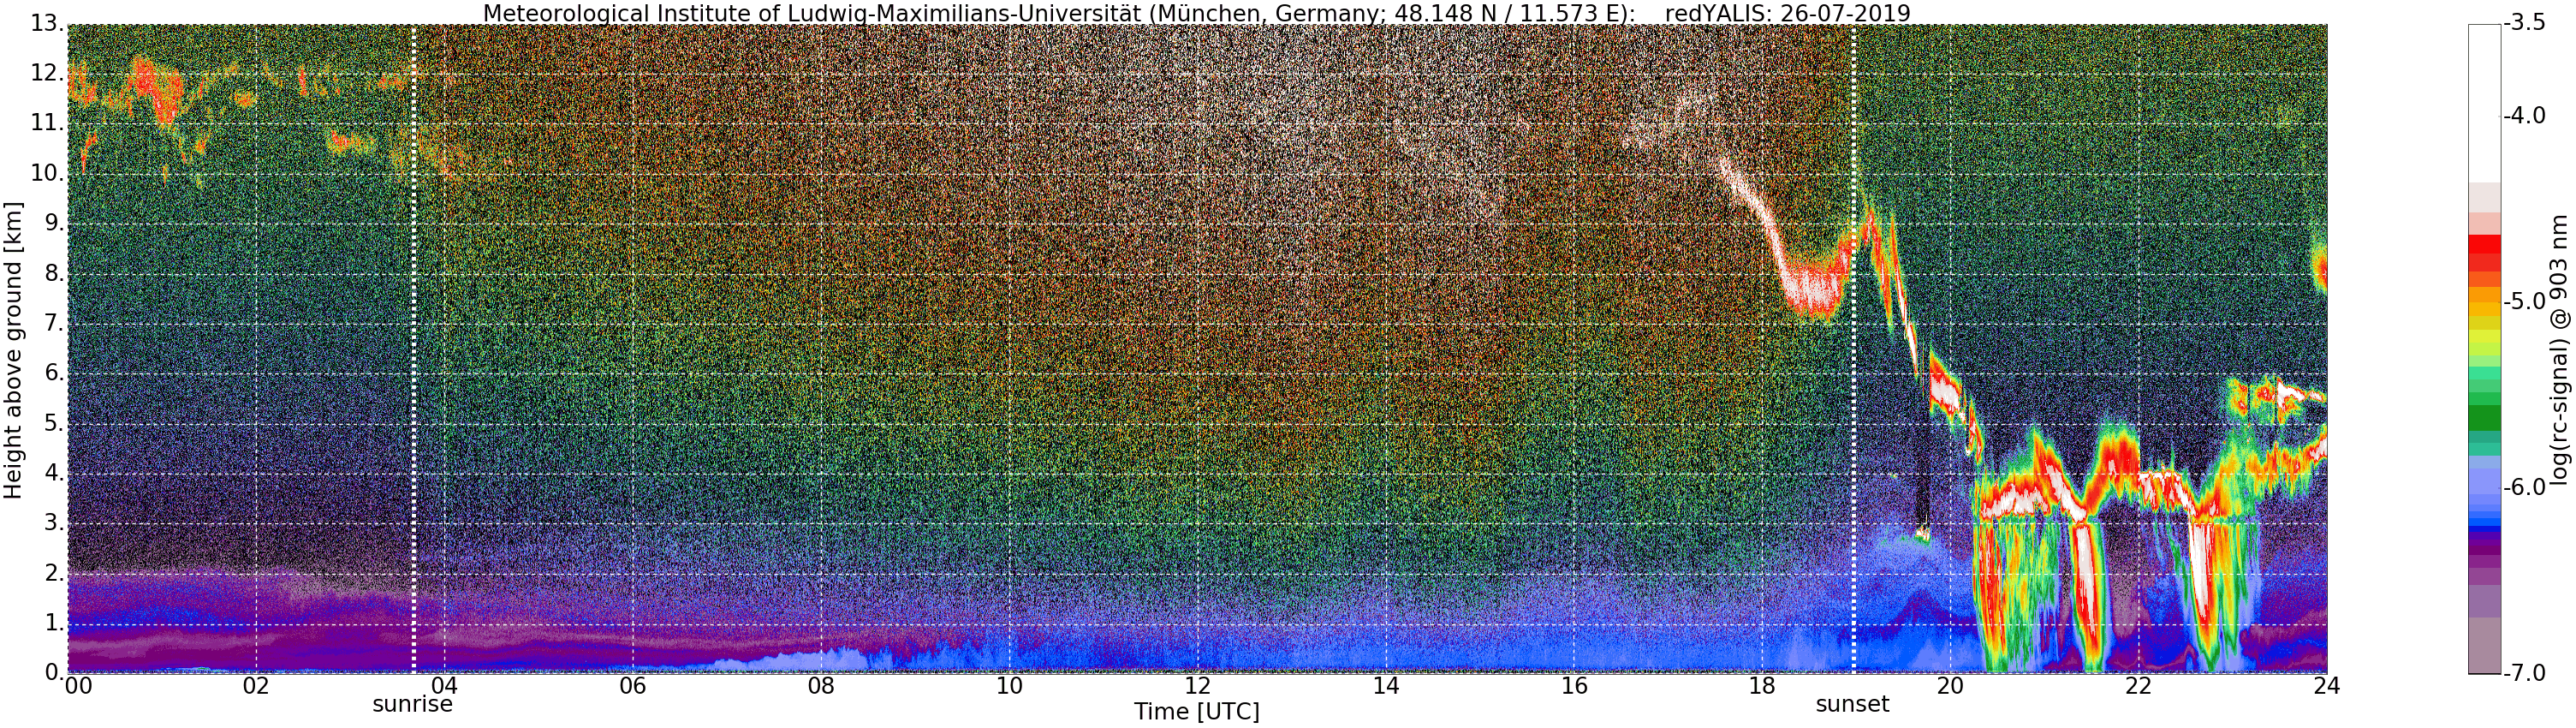Click the '-6.0' colorbar tick label
The image size is (2576, 728).
pyautogui.click(x=2525, y=488)
